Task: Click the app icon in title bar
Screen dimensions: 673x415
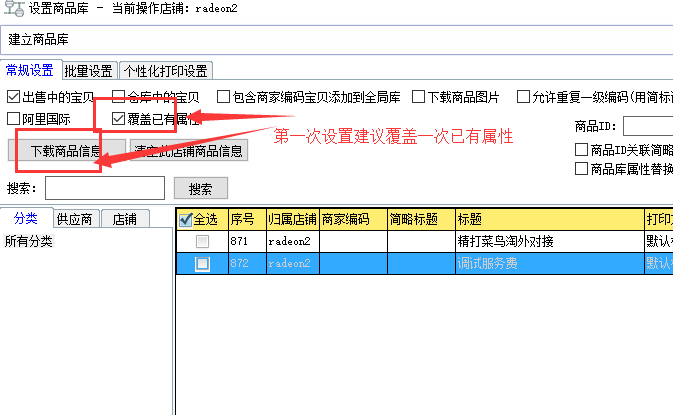Action: [14, 8]
